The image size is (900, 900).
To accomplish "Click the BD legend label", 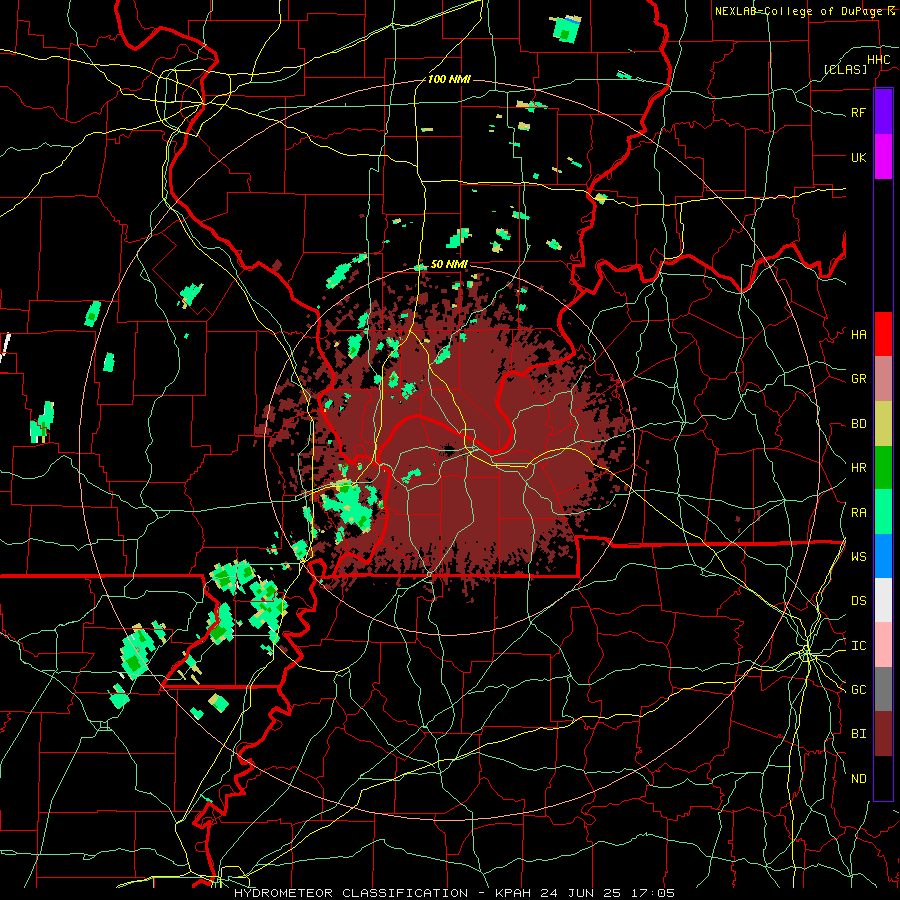I will click(x=859, y=424).
